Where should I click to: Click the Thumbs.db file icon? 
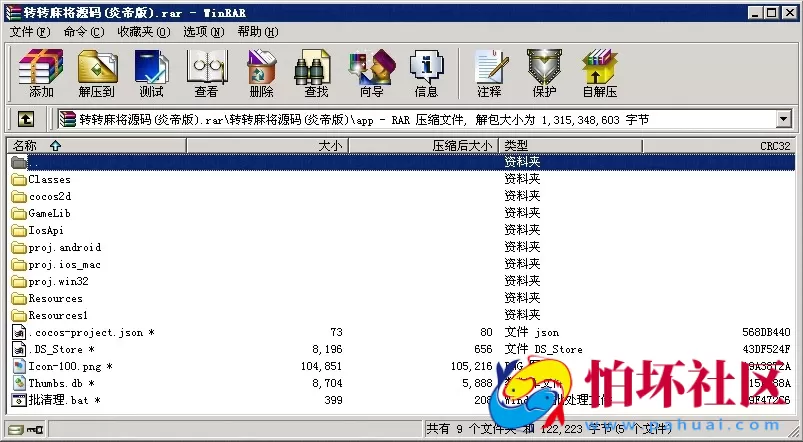pyautogui.click(x=19, y=383)
